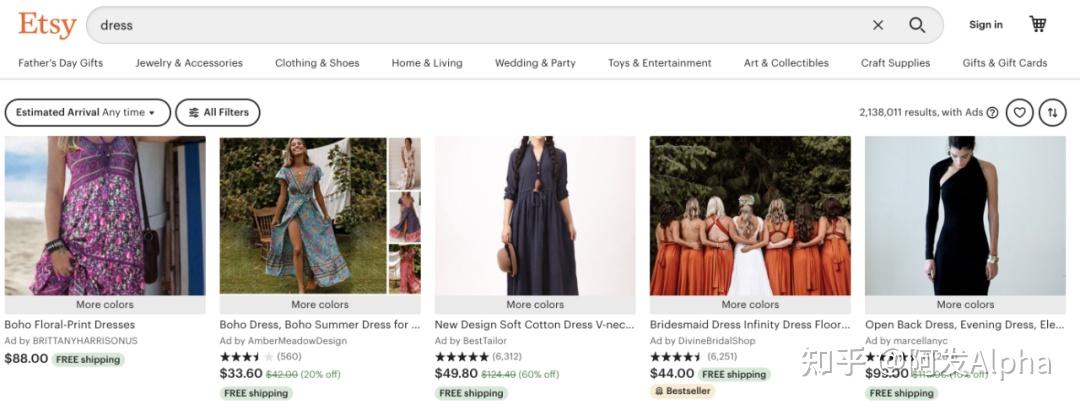This screenshot has width=1080, height=410.
Task: Open the Jewelry & Accessories category
Action: [x=189, y=63]
